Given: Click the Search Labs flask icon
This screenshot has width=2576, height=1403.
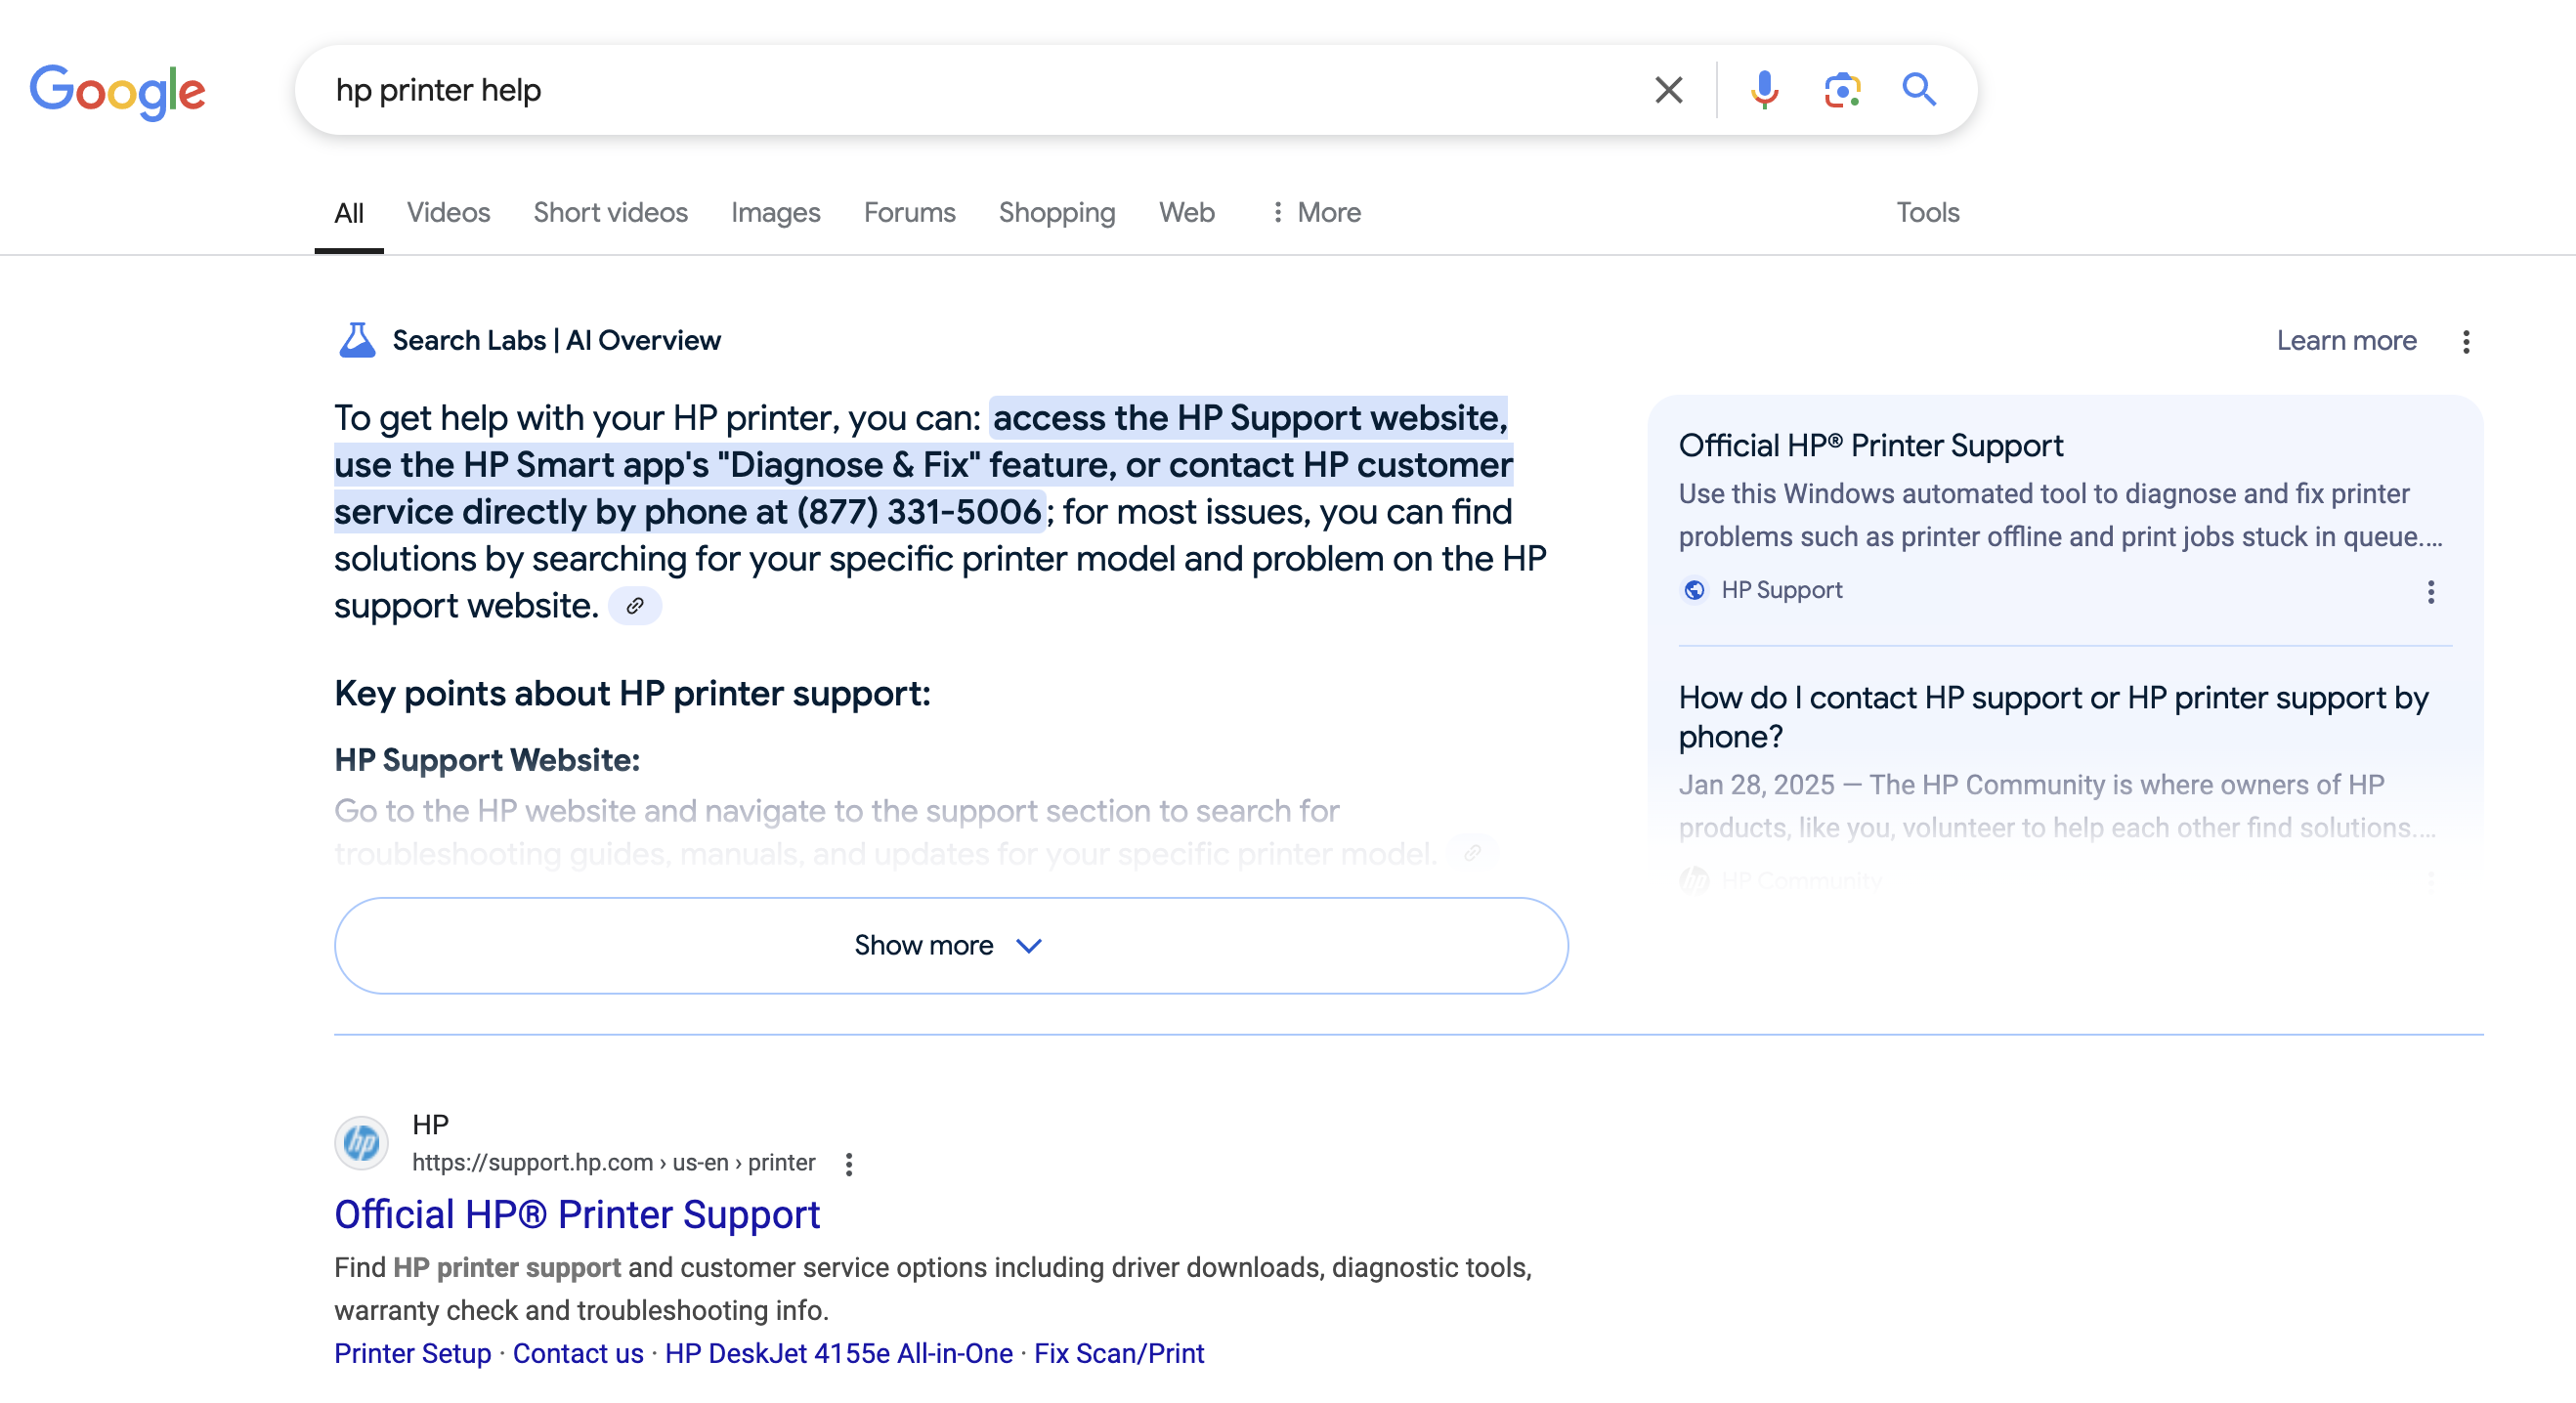Looking at the screenshot, I should click(357, 341).
